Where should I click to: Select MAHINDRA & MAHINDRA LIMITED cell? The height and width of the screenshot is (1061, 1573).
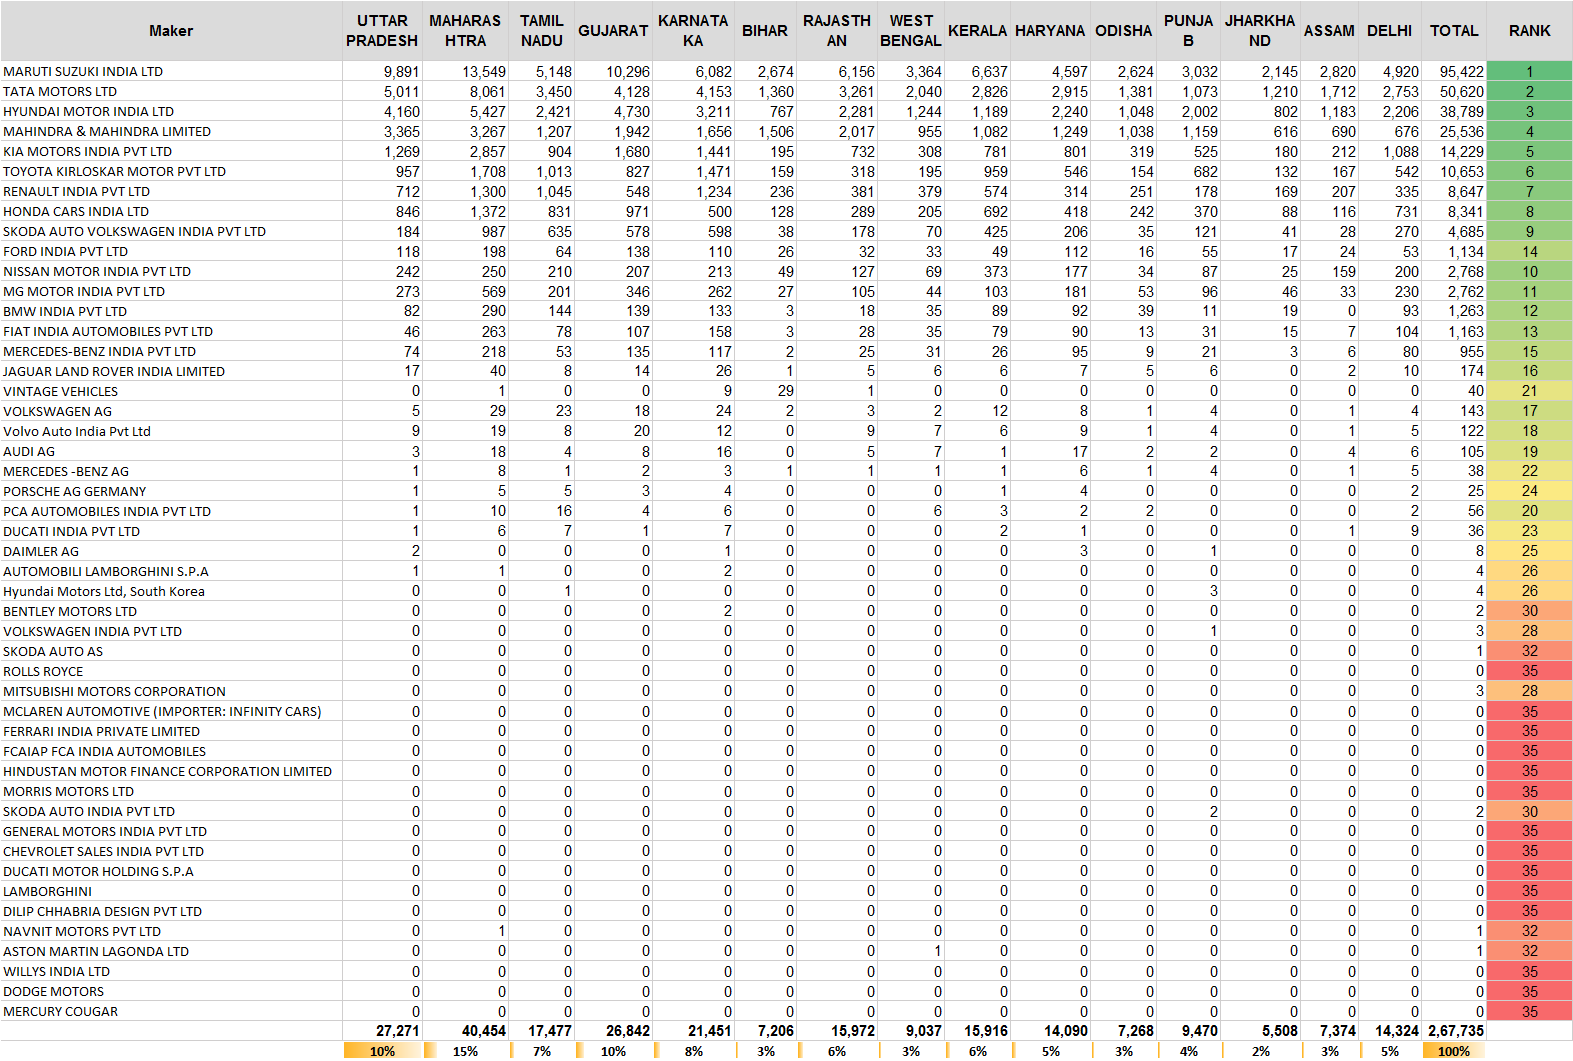pos(171,131)
